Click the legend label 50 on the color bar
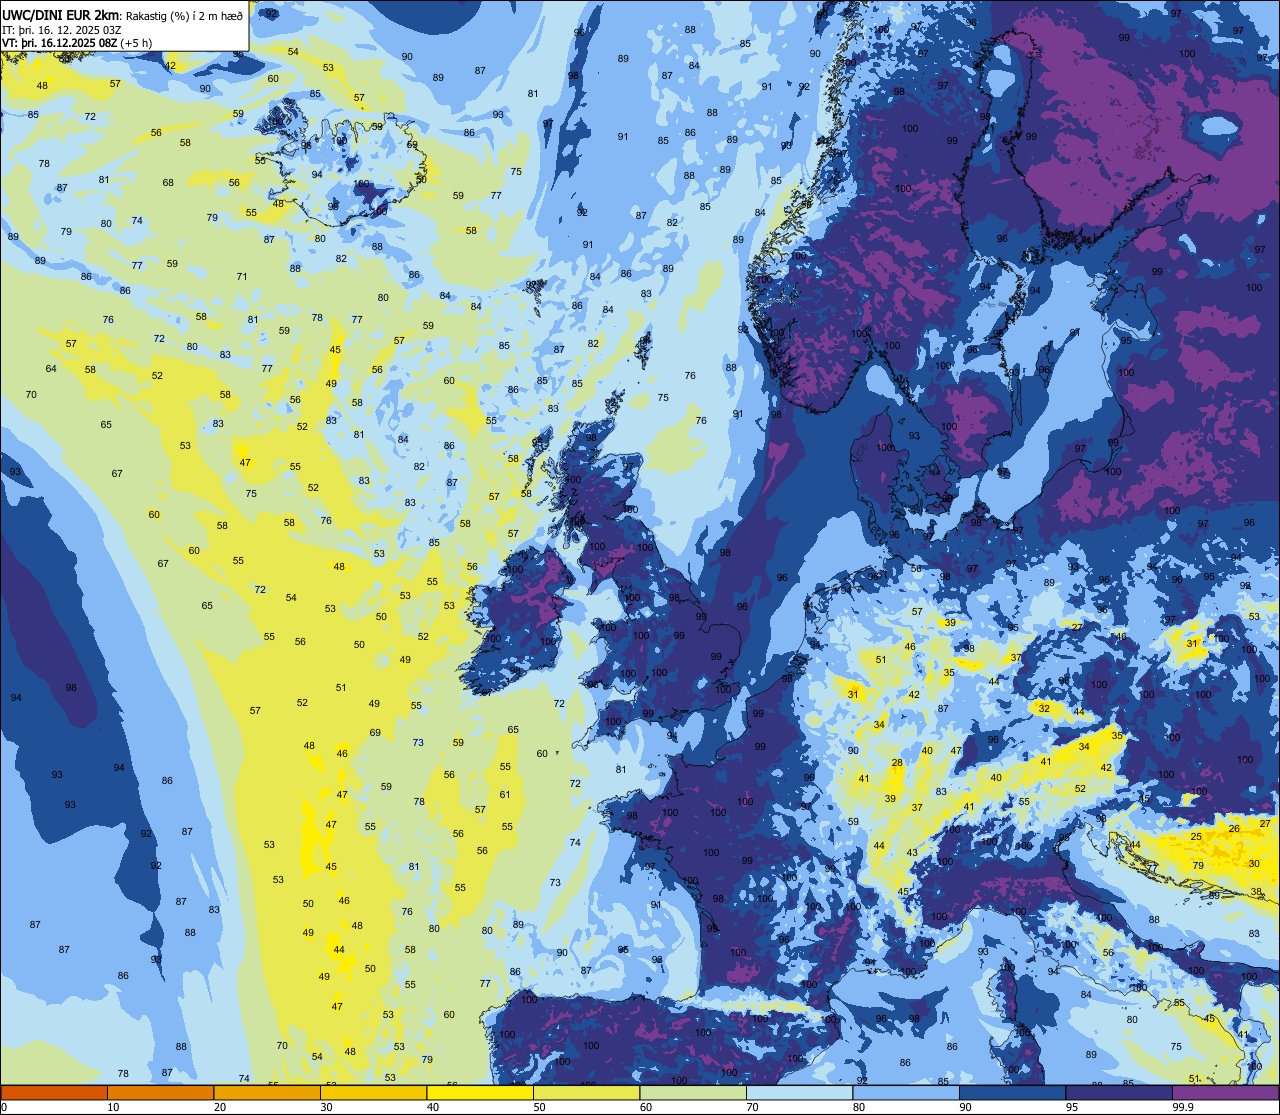This screenshot has width=1280, height=1115. 539,1107
